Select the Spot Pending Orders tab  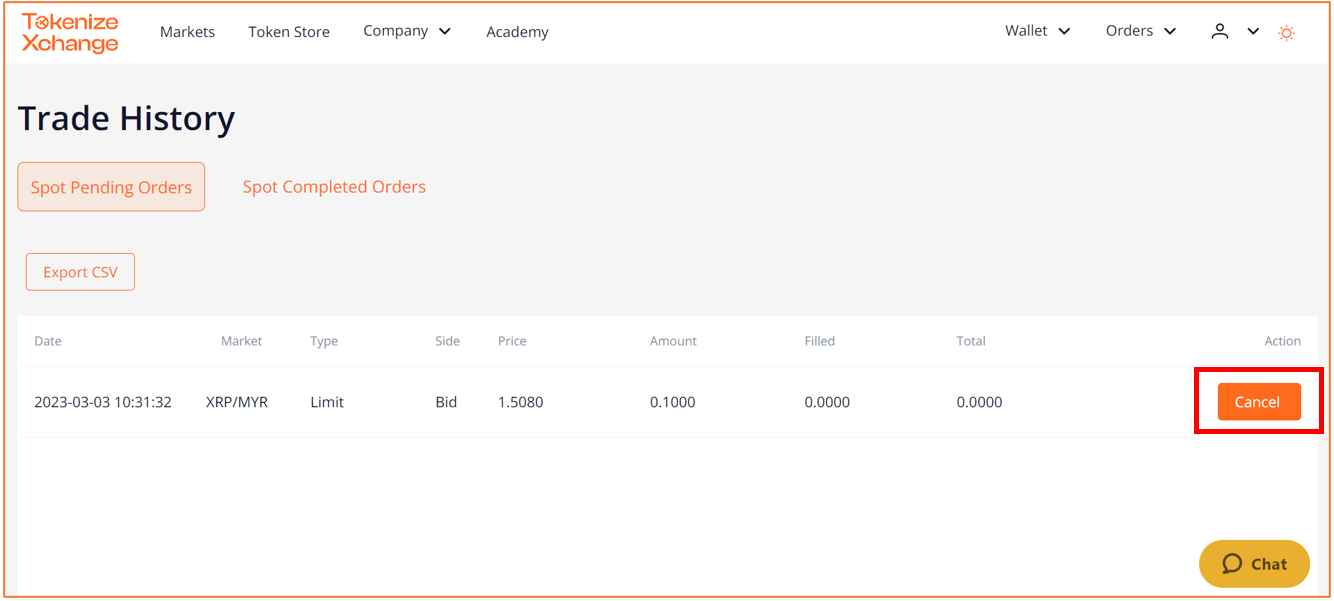click(111, 187)
